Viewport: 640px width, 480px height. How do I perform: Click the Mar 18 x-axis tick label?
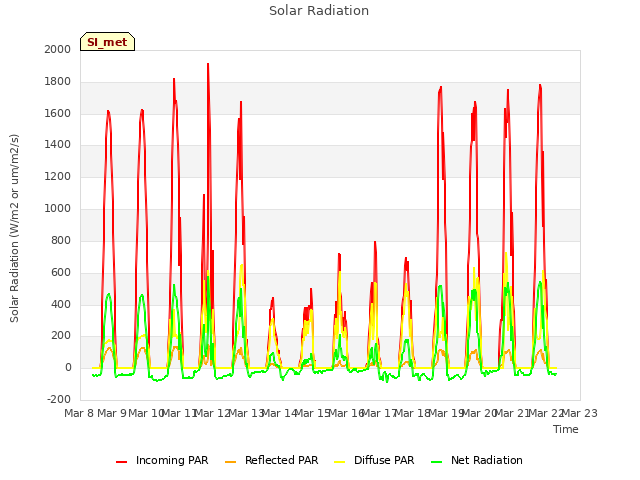(x=413, y=413)
